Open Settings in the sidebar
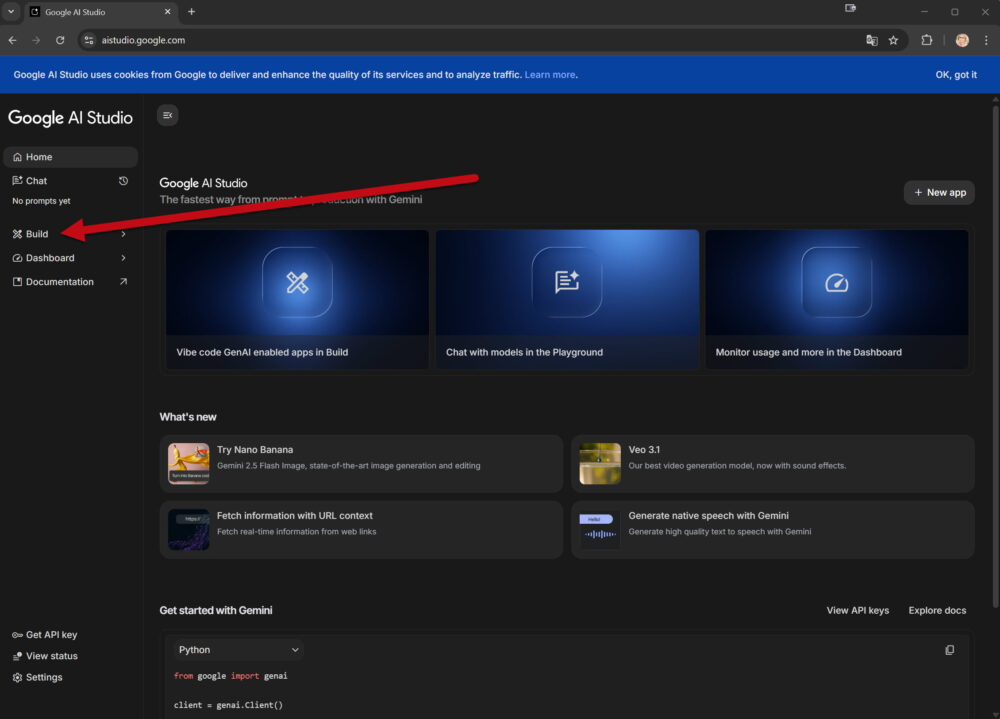The height and width of the screenshot is (719, 1000). pyautogui.click(x=44, y=677)
